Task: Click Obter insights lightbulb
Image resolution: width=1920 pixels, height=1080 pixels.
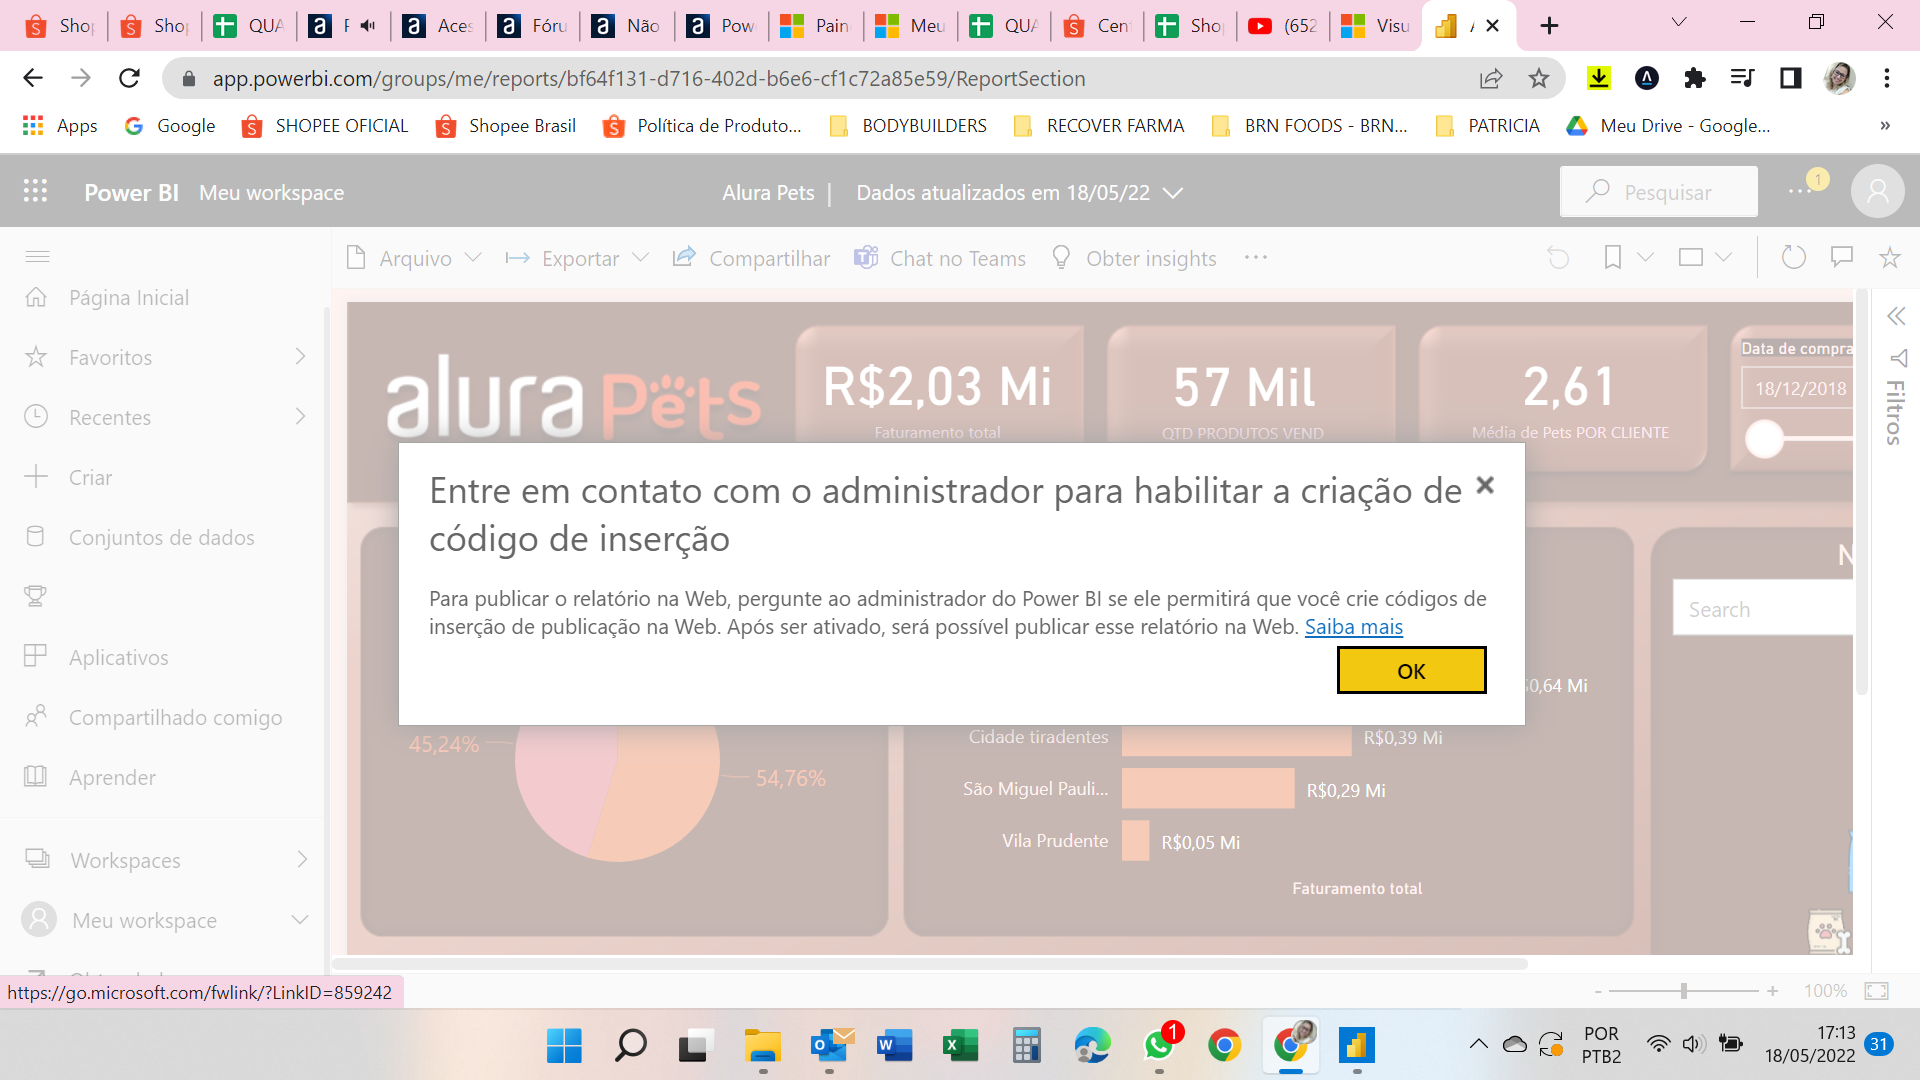Action: [1134, 258]
